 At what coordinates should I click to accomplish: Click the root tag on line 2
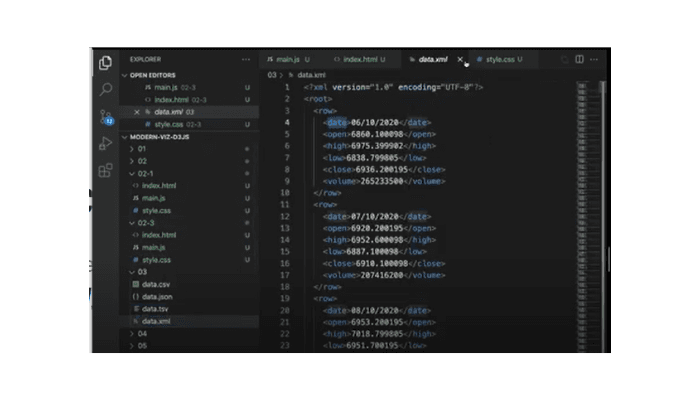point(318,99)
